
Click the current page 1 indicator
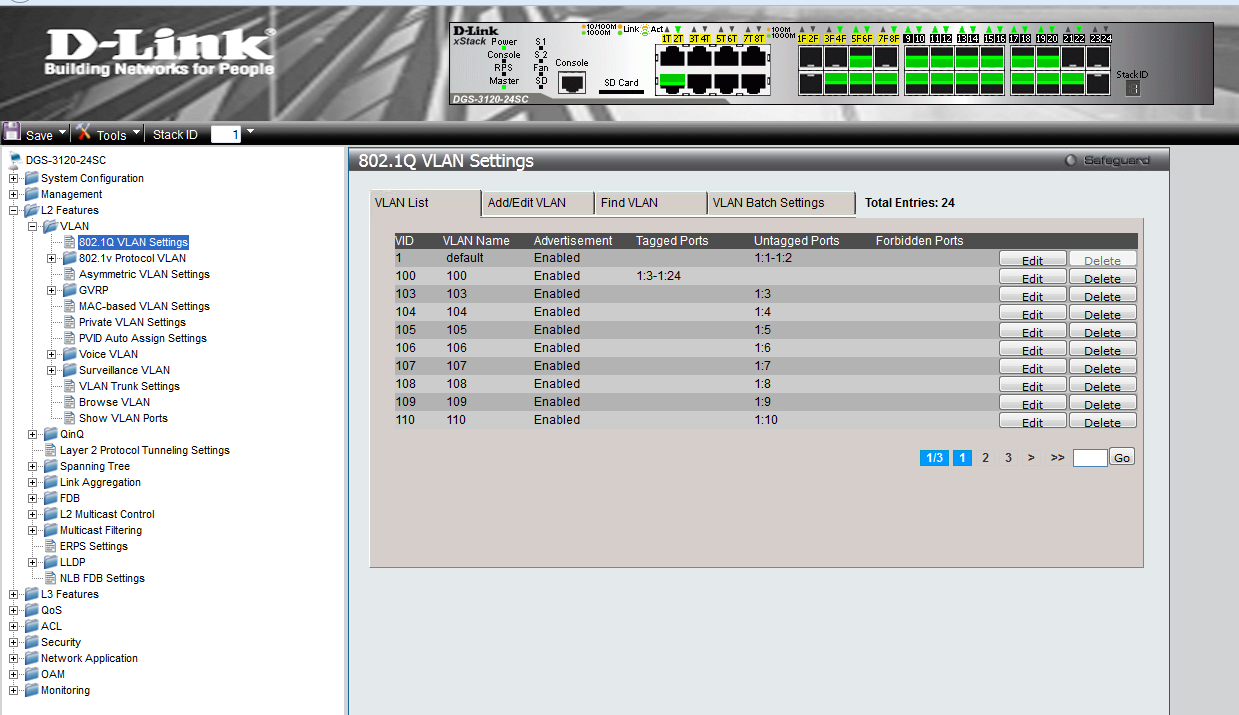click(x=962, y=458)
